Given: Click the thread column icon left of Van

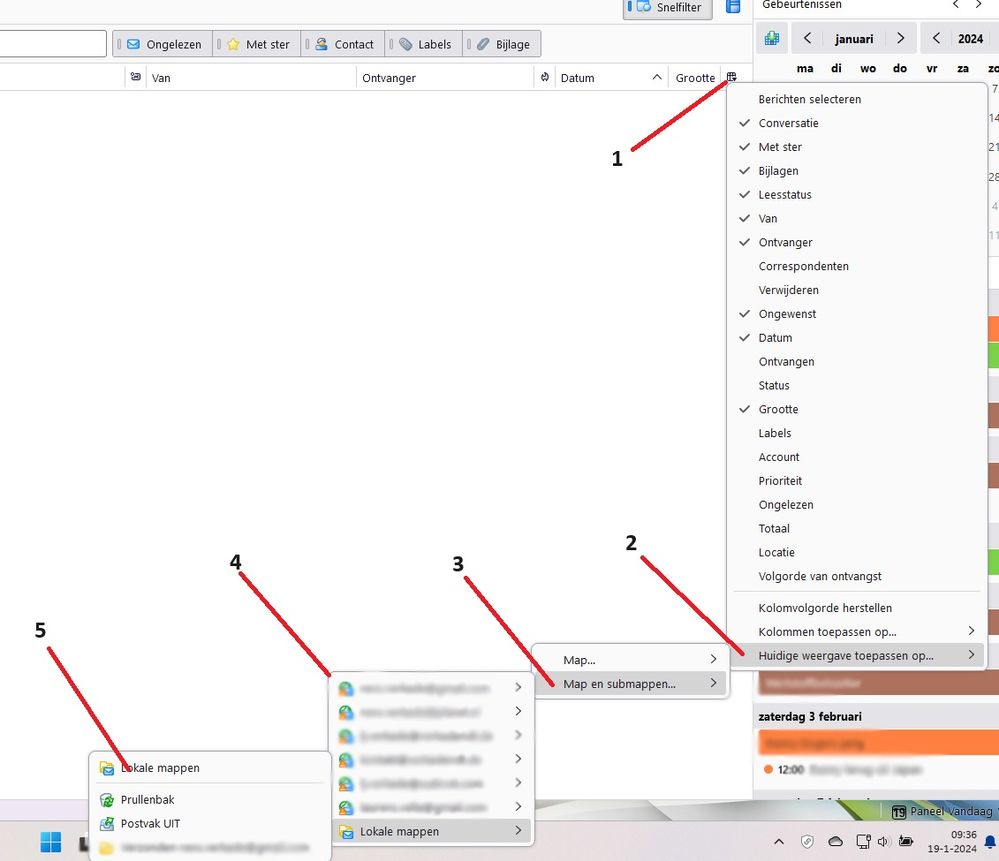Looking at the screenshot, I should tap(135, 77).
